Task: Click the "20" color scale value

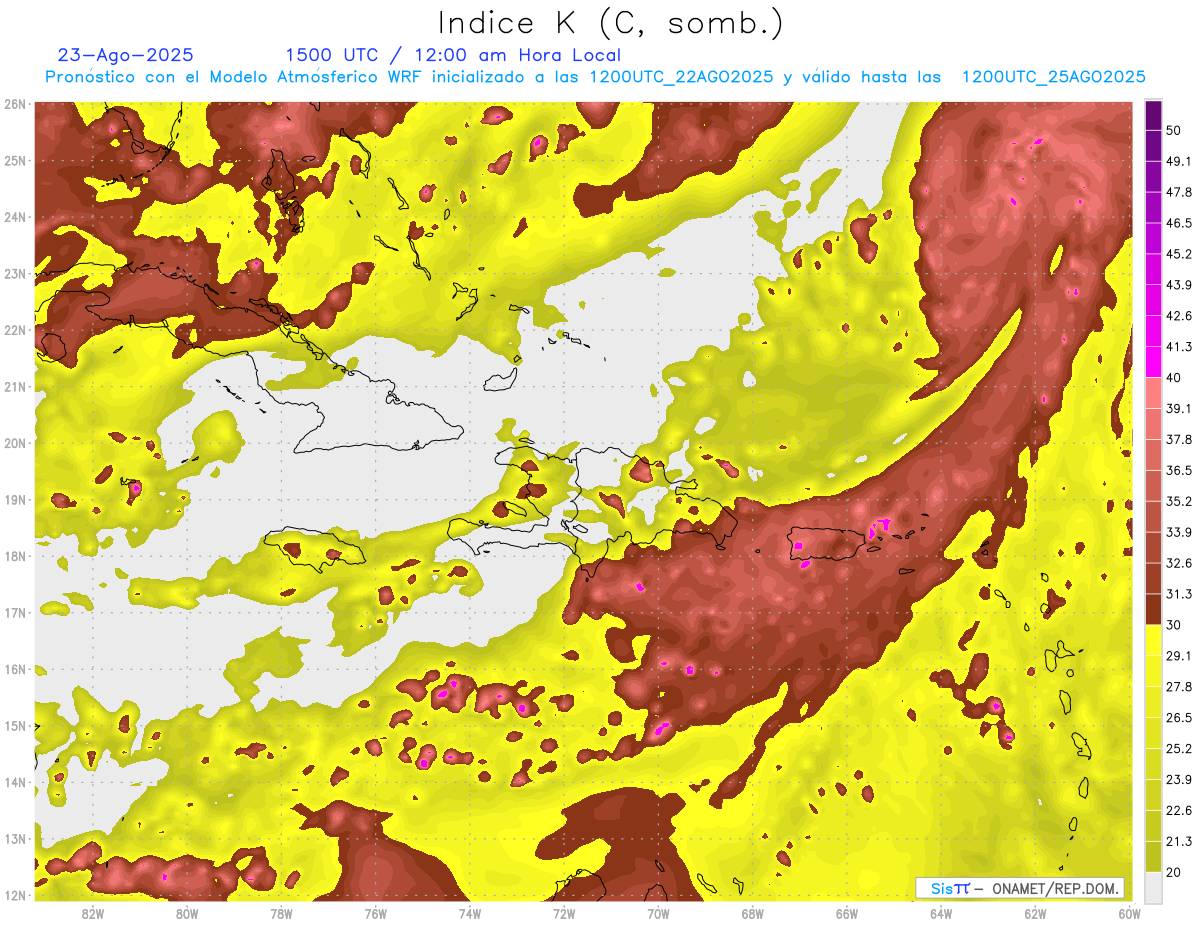Action: coord(1173,872)
